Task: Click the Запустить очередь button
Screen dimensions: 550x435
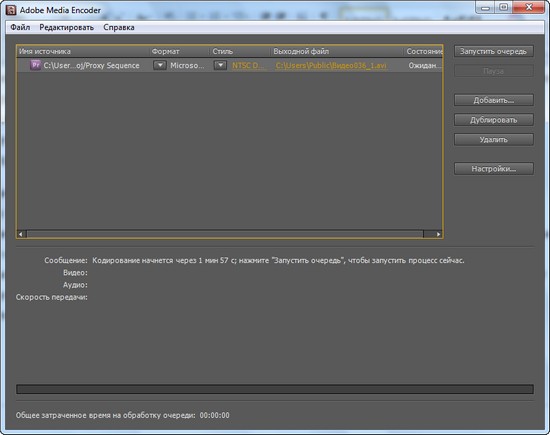Action: (x=494, y=51)
